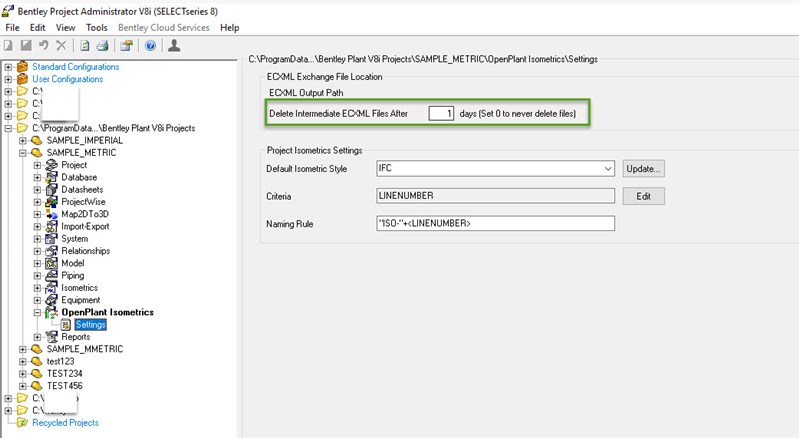Click the New document toolbar icon
799x438 pixels.
click(x=8, y=46)
